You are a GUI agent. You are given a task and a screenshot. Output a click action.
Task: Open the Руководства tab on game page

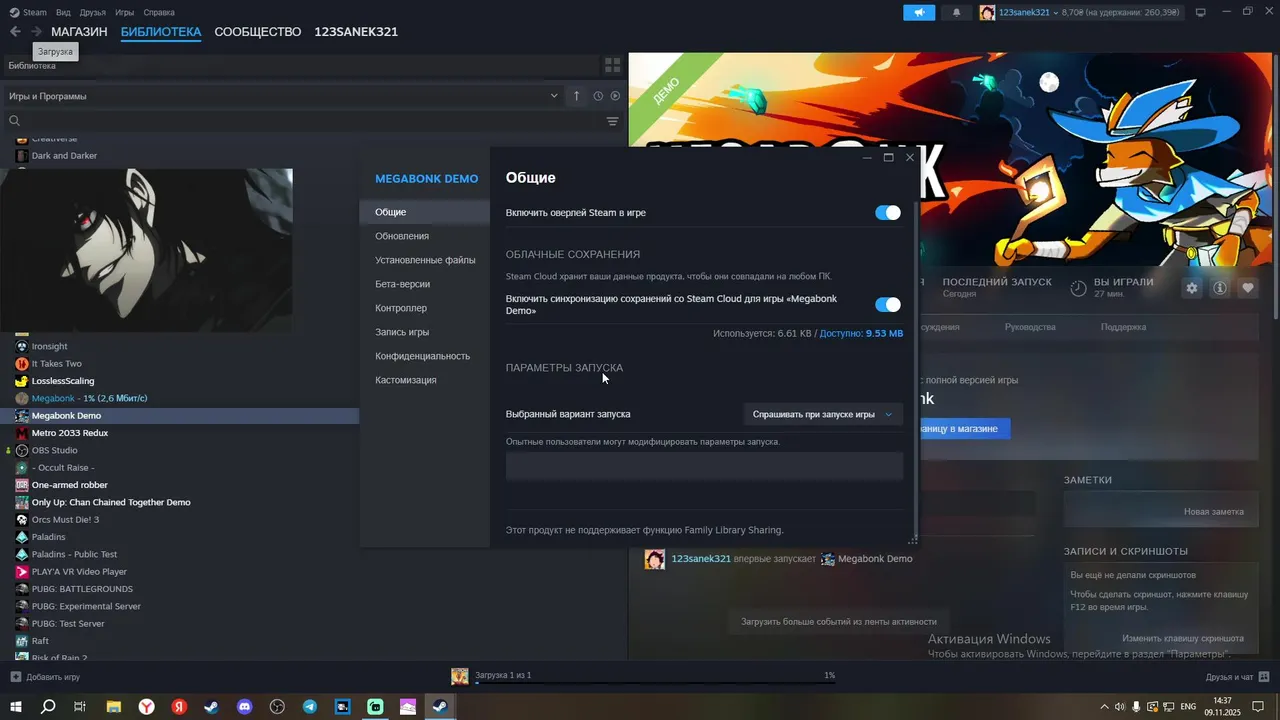point(1030,327)
